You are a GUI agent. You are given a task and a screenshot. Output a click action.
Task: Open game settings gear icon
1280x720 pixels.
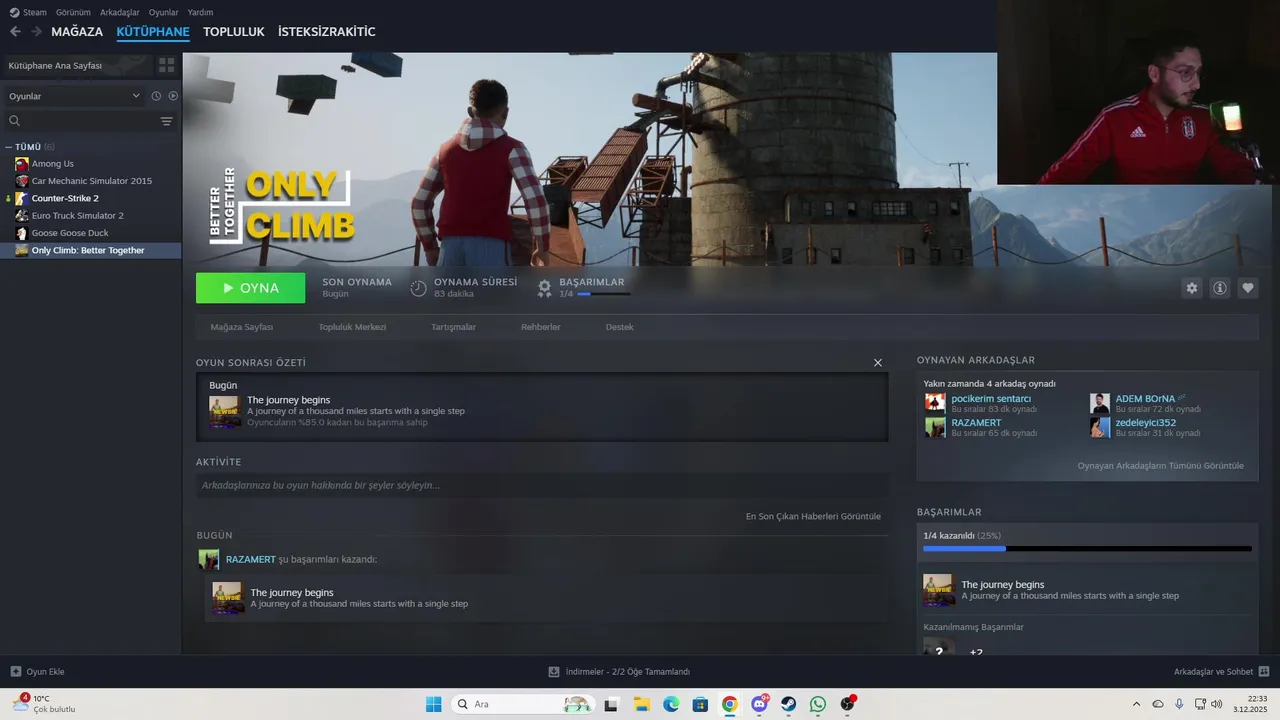1191,288
